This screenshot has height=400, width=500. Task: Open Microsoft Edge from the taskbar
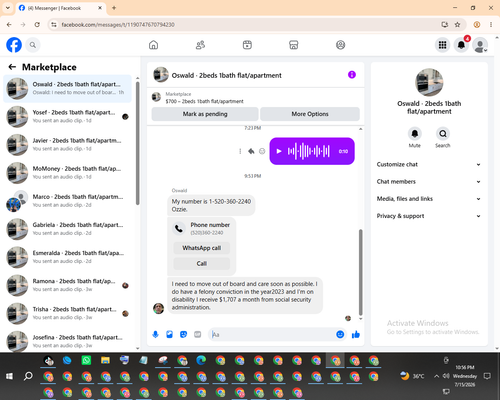(x=201, y=360)
